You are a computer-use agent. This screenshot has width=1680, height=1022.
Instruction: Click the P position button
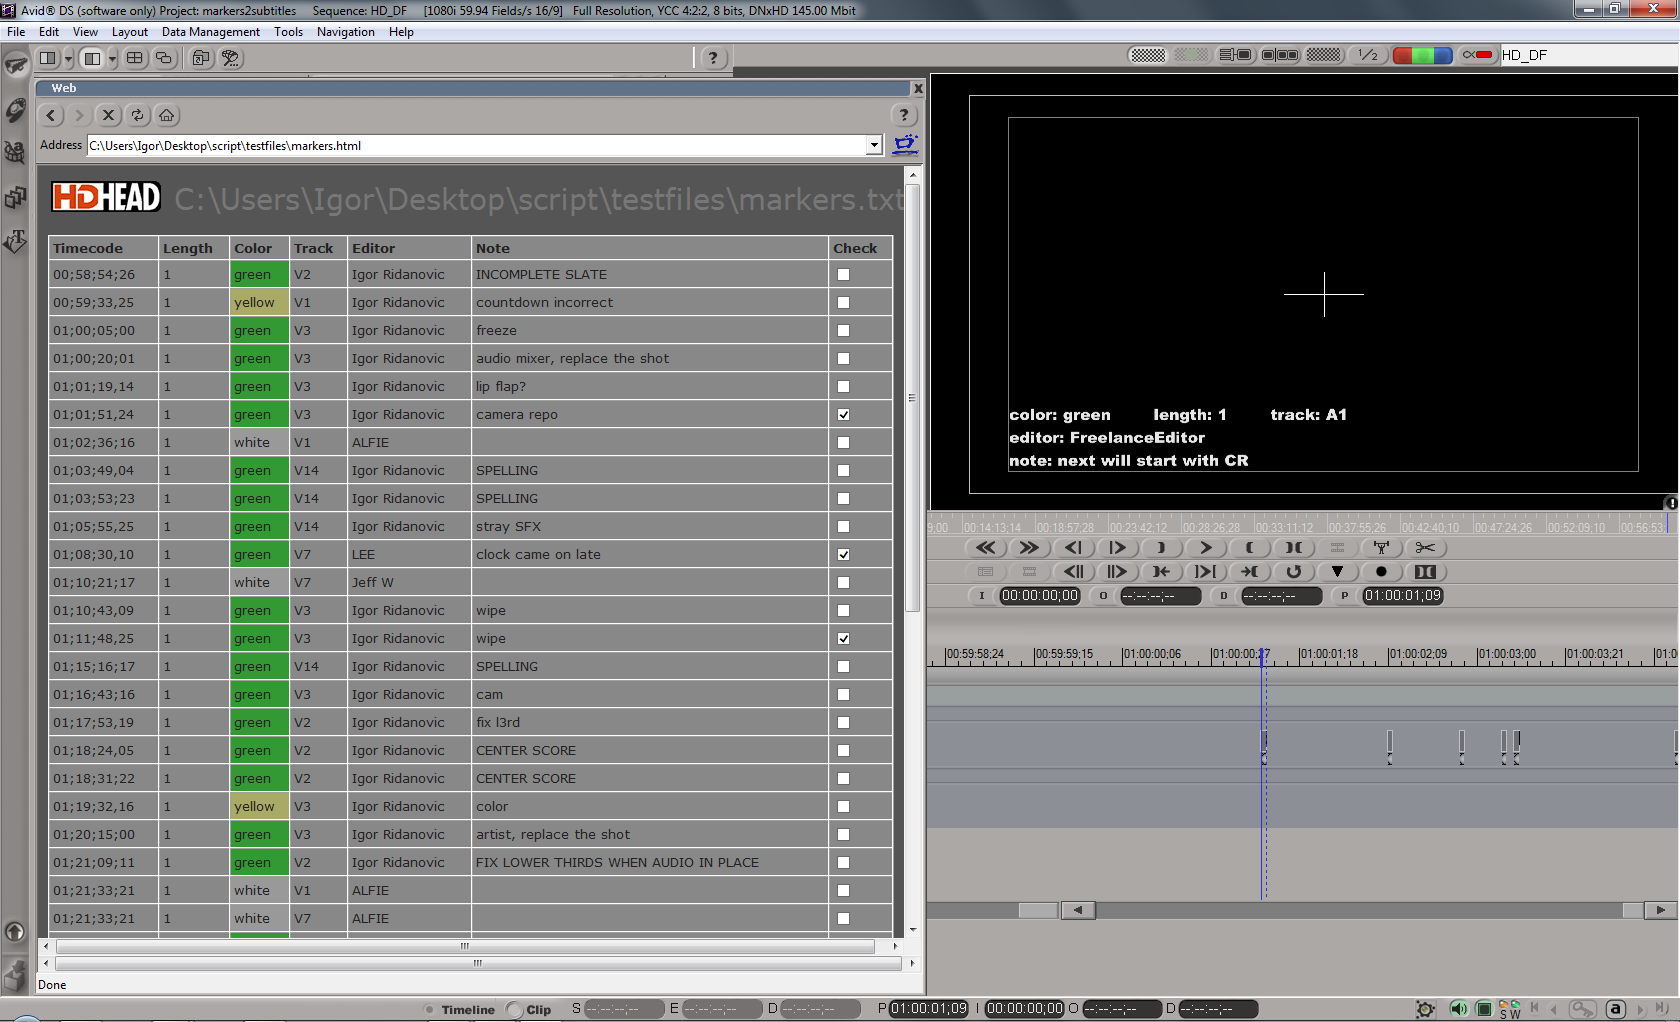tap(1345, 596)
